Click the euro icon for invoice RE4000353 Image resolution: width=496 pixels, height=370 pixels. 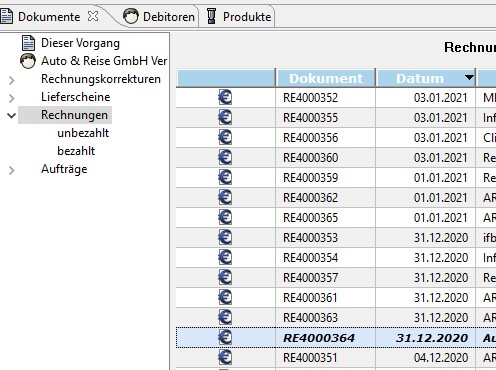[225, 237]
